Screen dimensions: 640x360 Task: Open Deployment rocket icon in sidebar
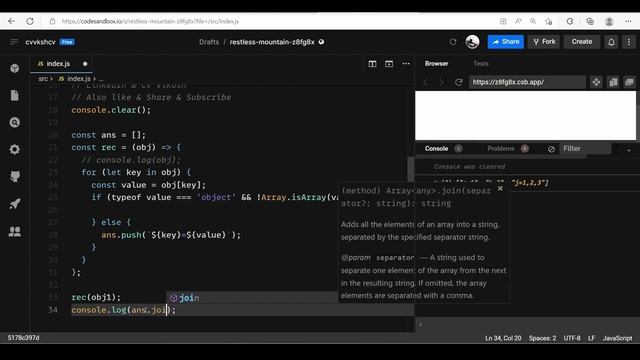pyautogui.click(x=15, y=204)
